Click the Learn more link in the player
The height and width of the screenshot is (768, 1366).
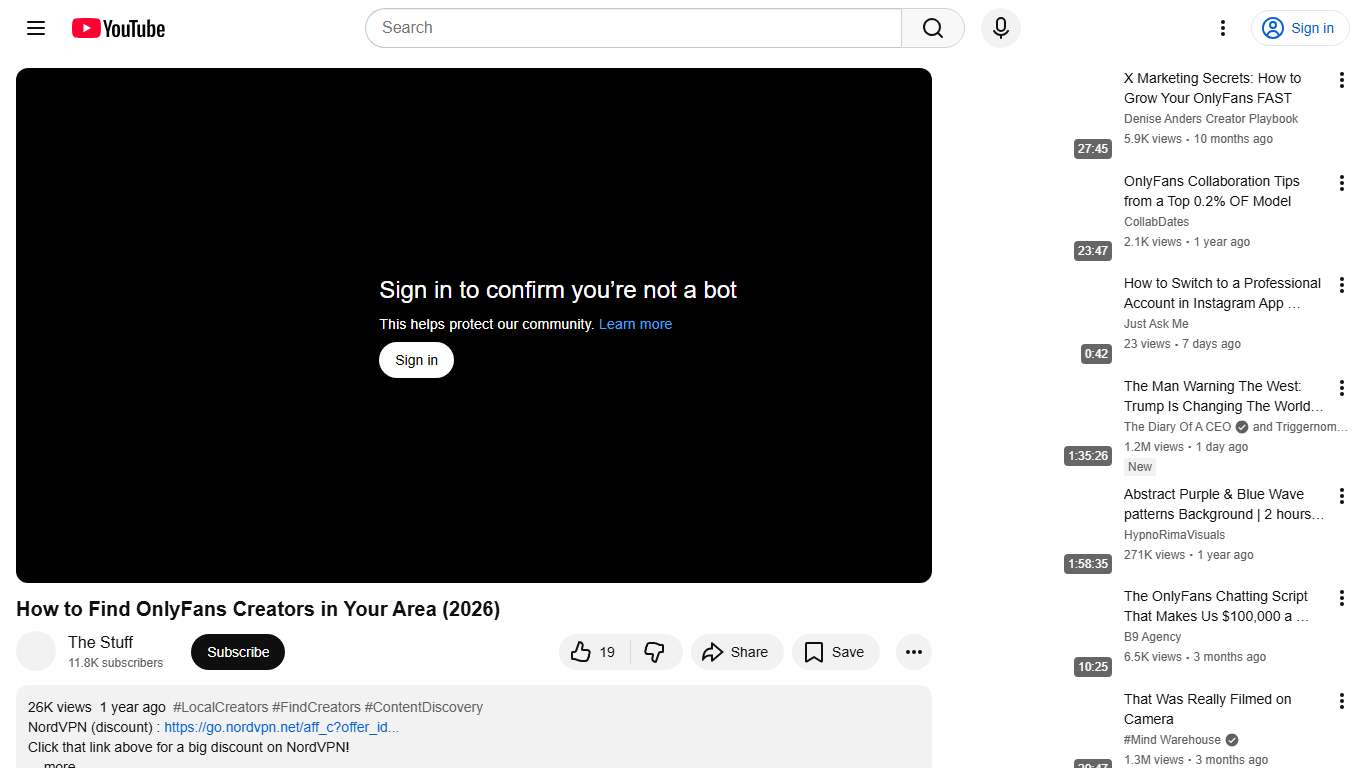pos(635,324)
